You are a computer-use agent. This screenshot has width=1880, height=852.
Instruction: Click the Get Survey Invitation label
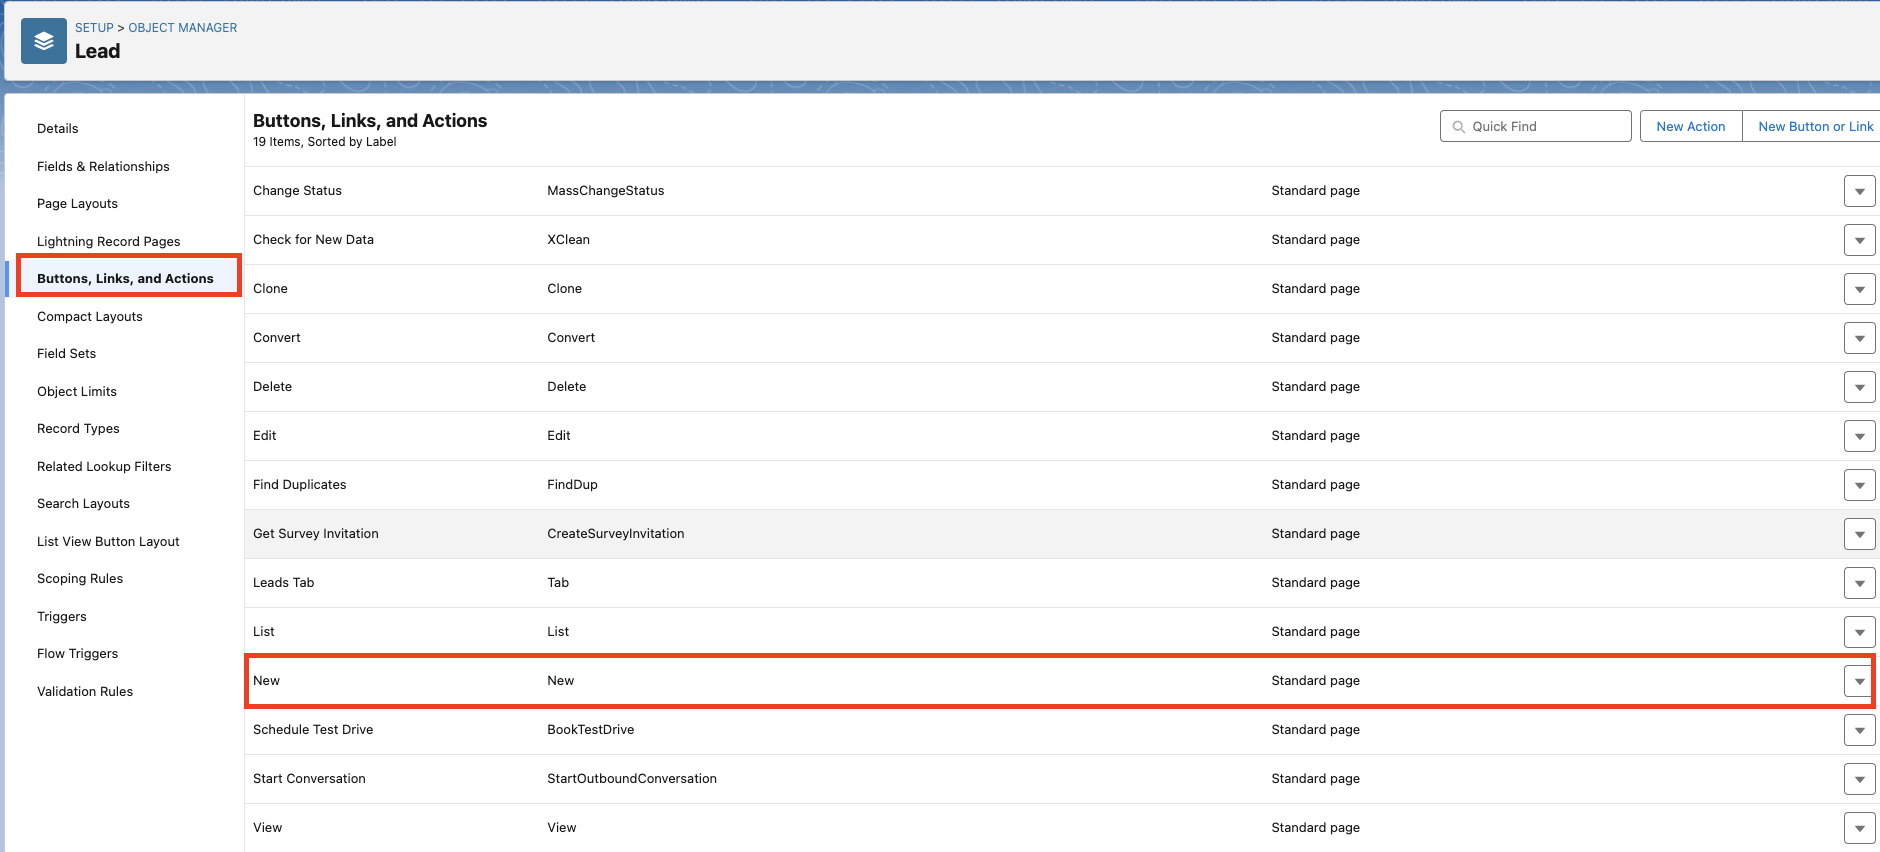tap(315, 534)
